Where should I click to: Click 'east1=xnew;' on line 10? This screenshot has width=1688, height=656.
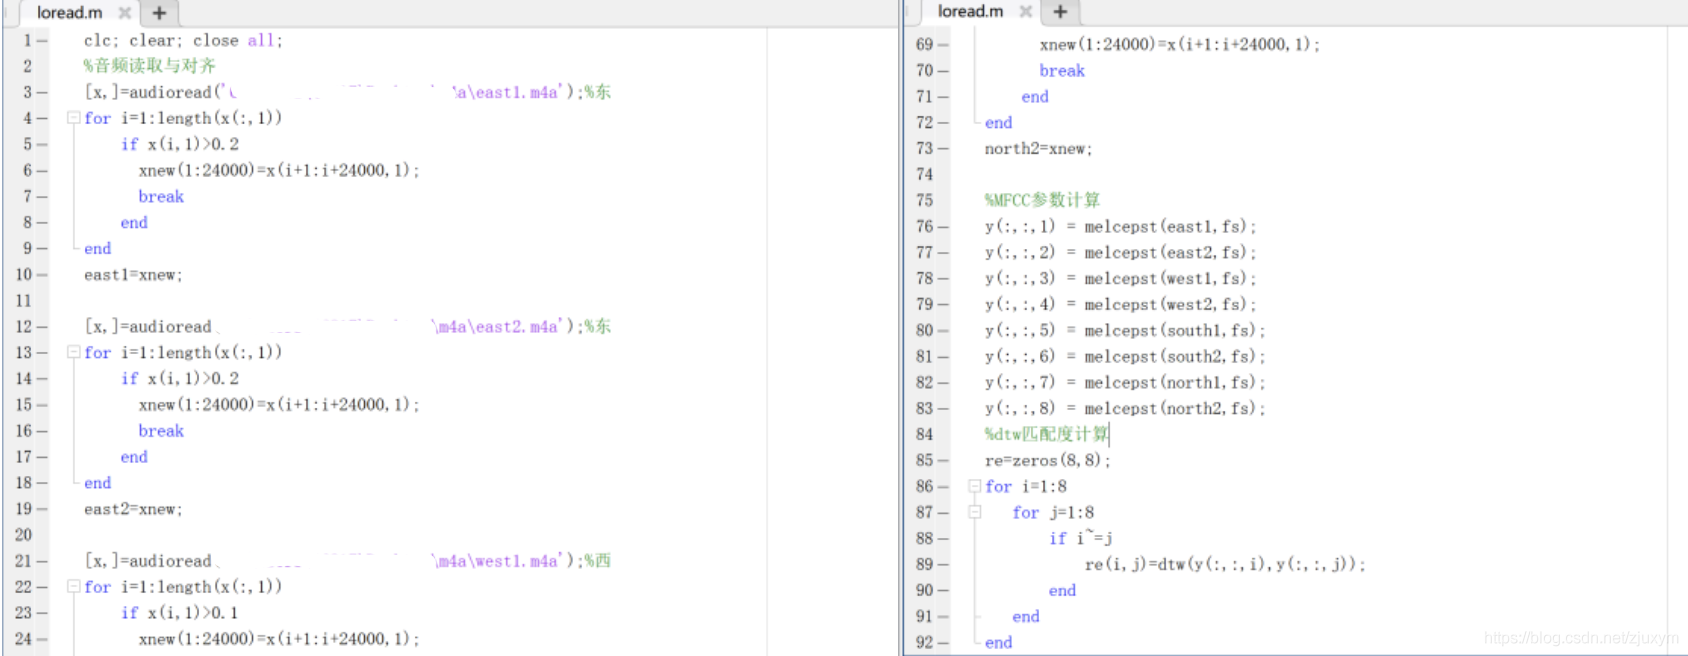point(133,274)
